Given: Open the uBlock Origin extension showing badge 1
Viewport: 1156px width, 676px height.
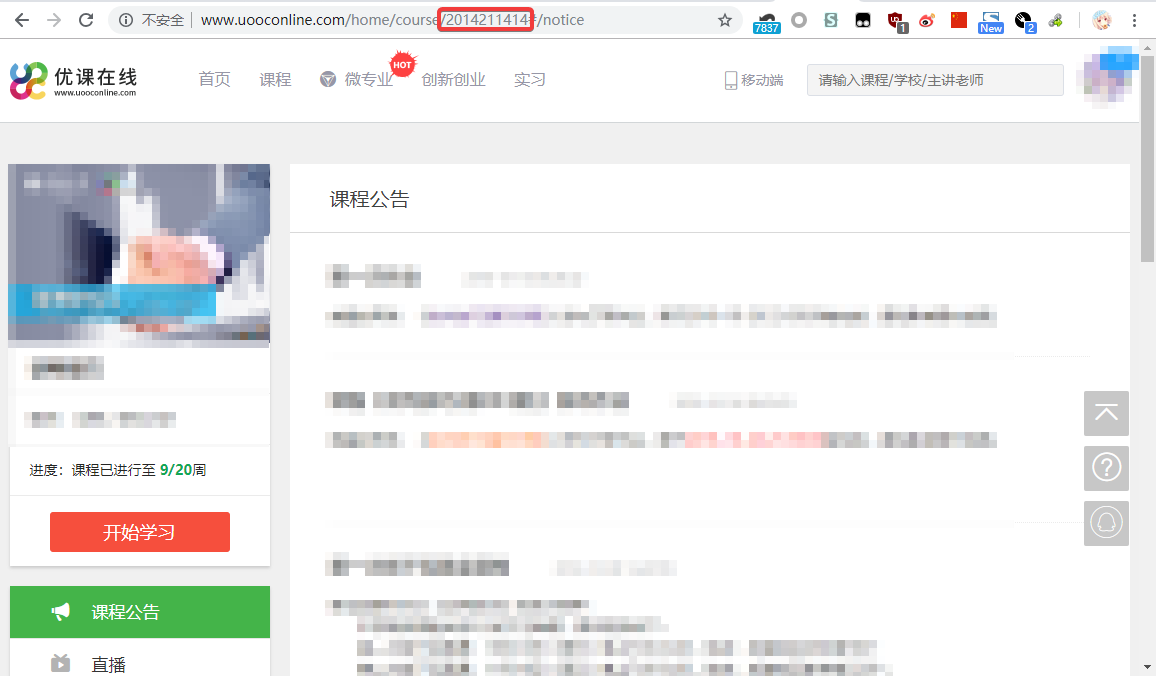Looking at the screenshot, I should click(894, 19).
